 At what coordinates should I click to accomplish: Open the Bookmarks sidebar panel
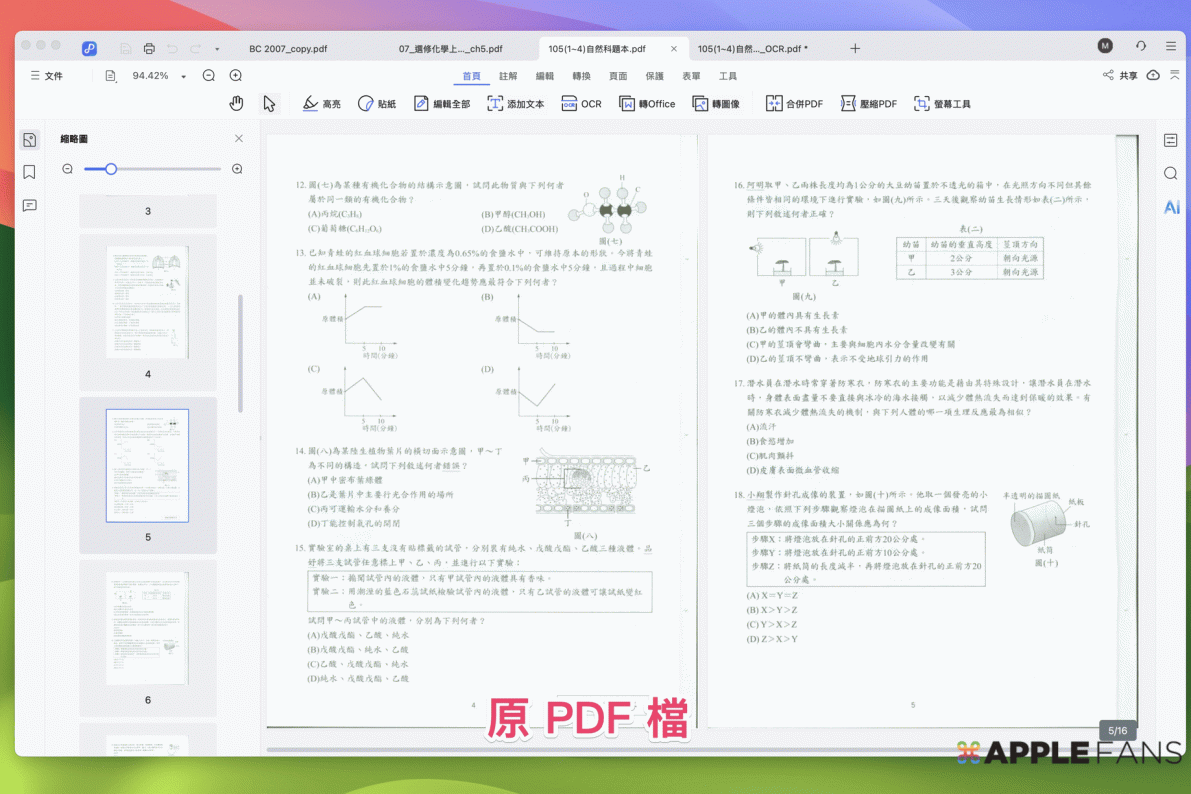click(x=30, y=172)
